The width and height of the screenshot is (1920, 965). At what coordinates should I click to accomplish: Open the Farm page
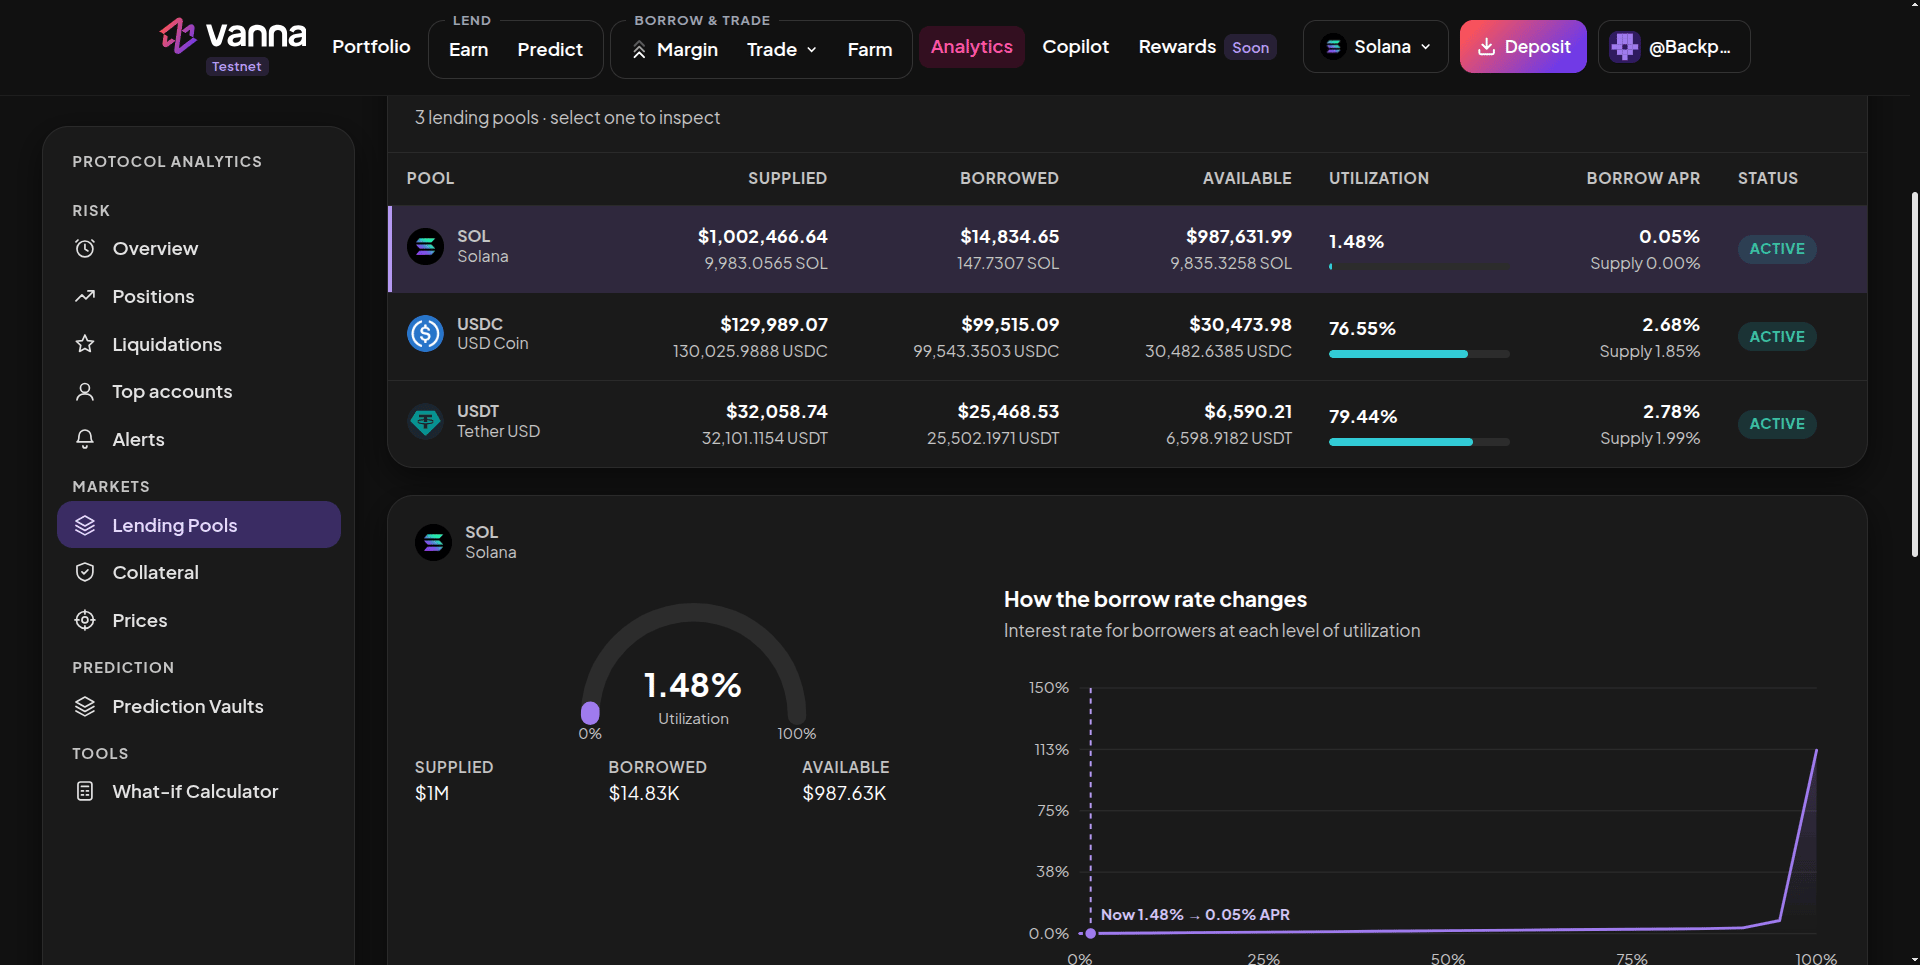[x=869, y=49]
